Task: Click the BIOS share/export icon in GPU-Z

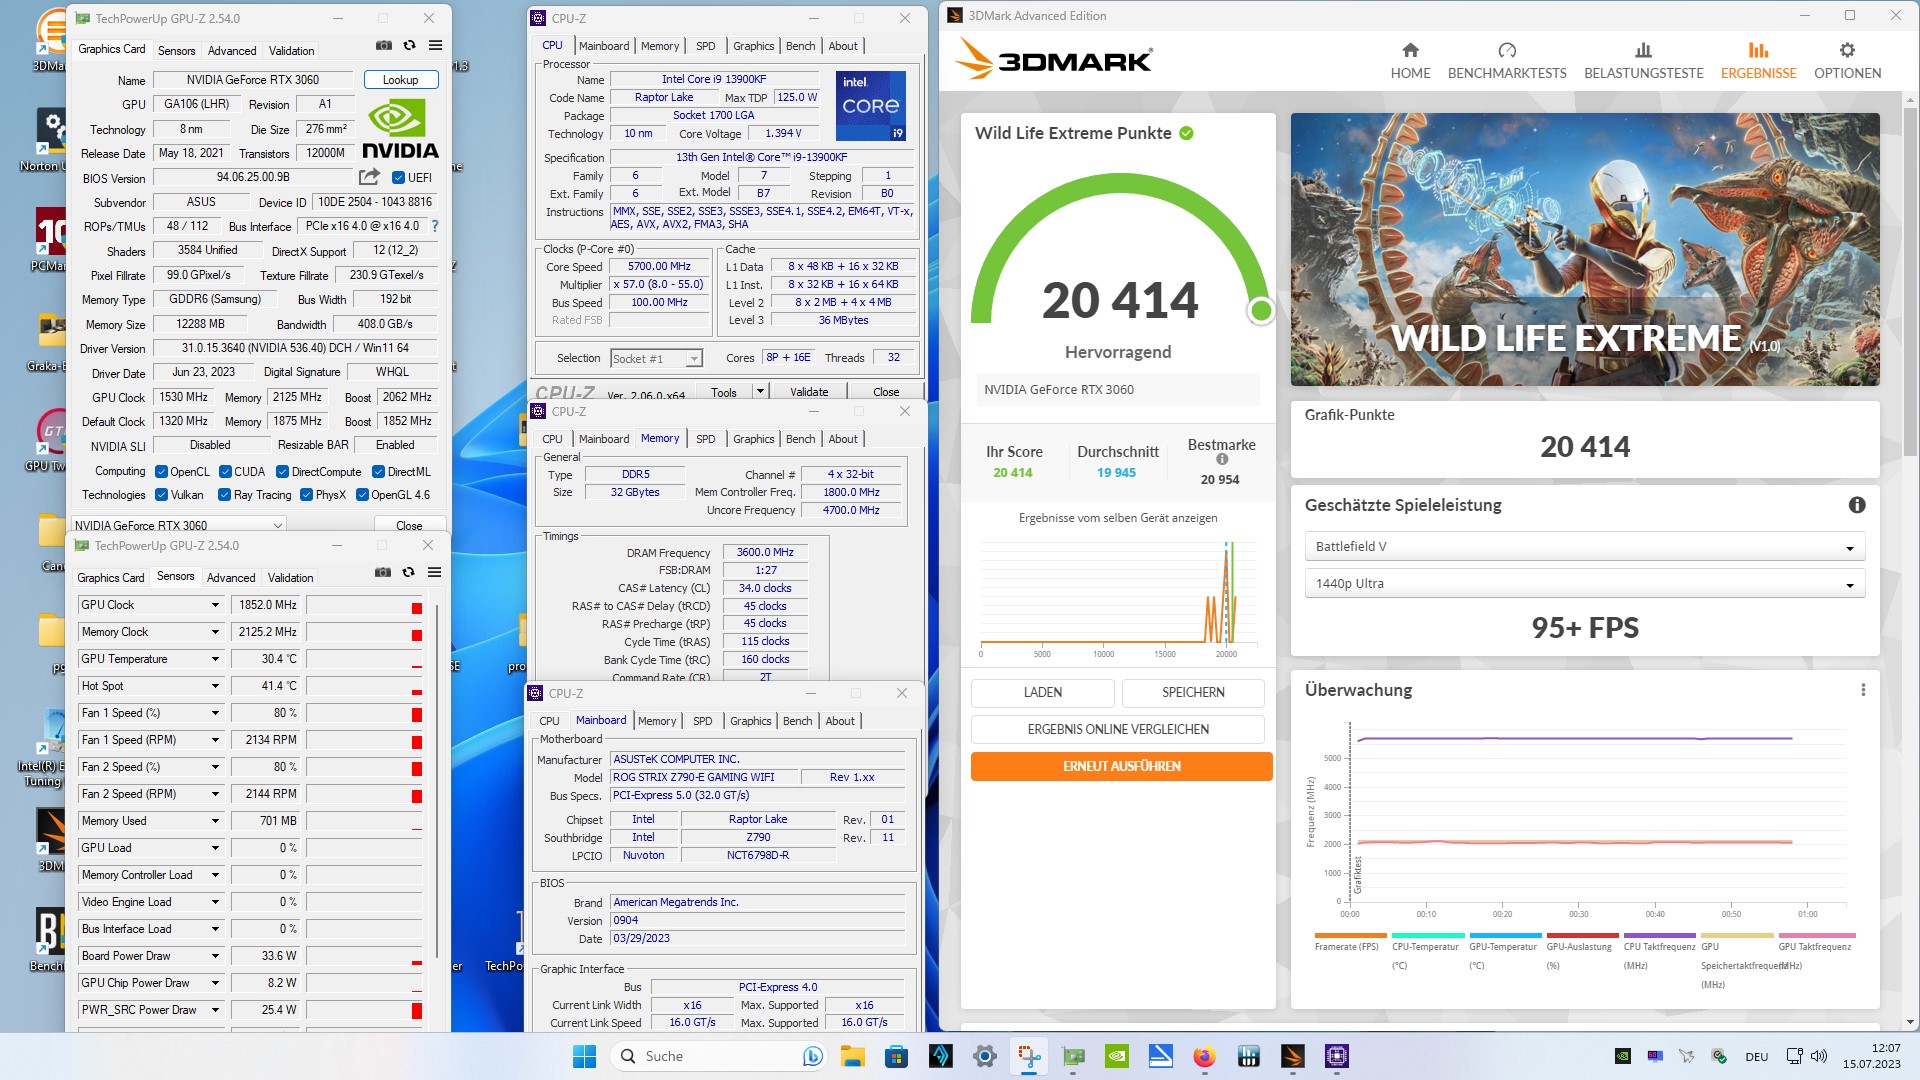Action: (x=370, y=177)
